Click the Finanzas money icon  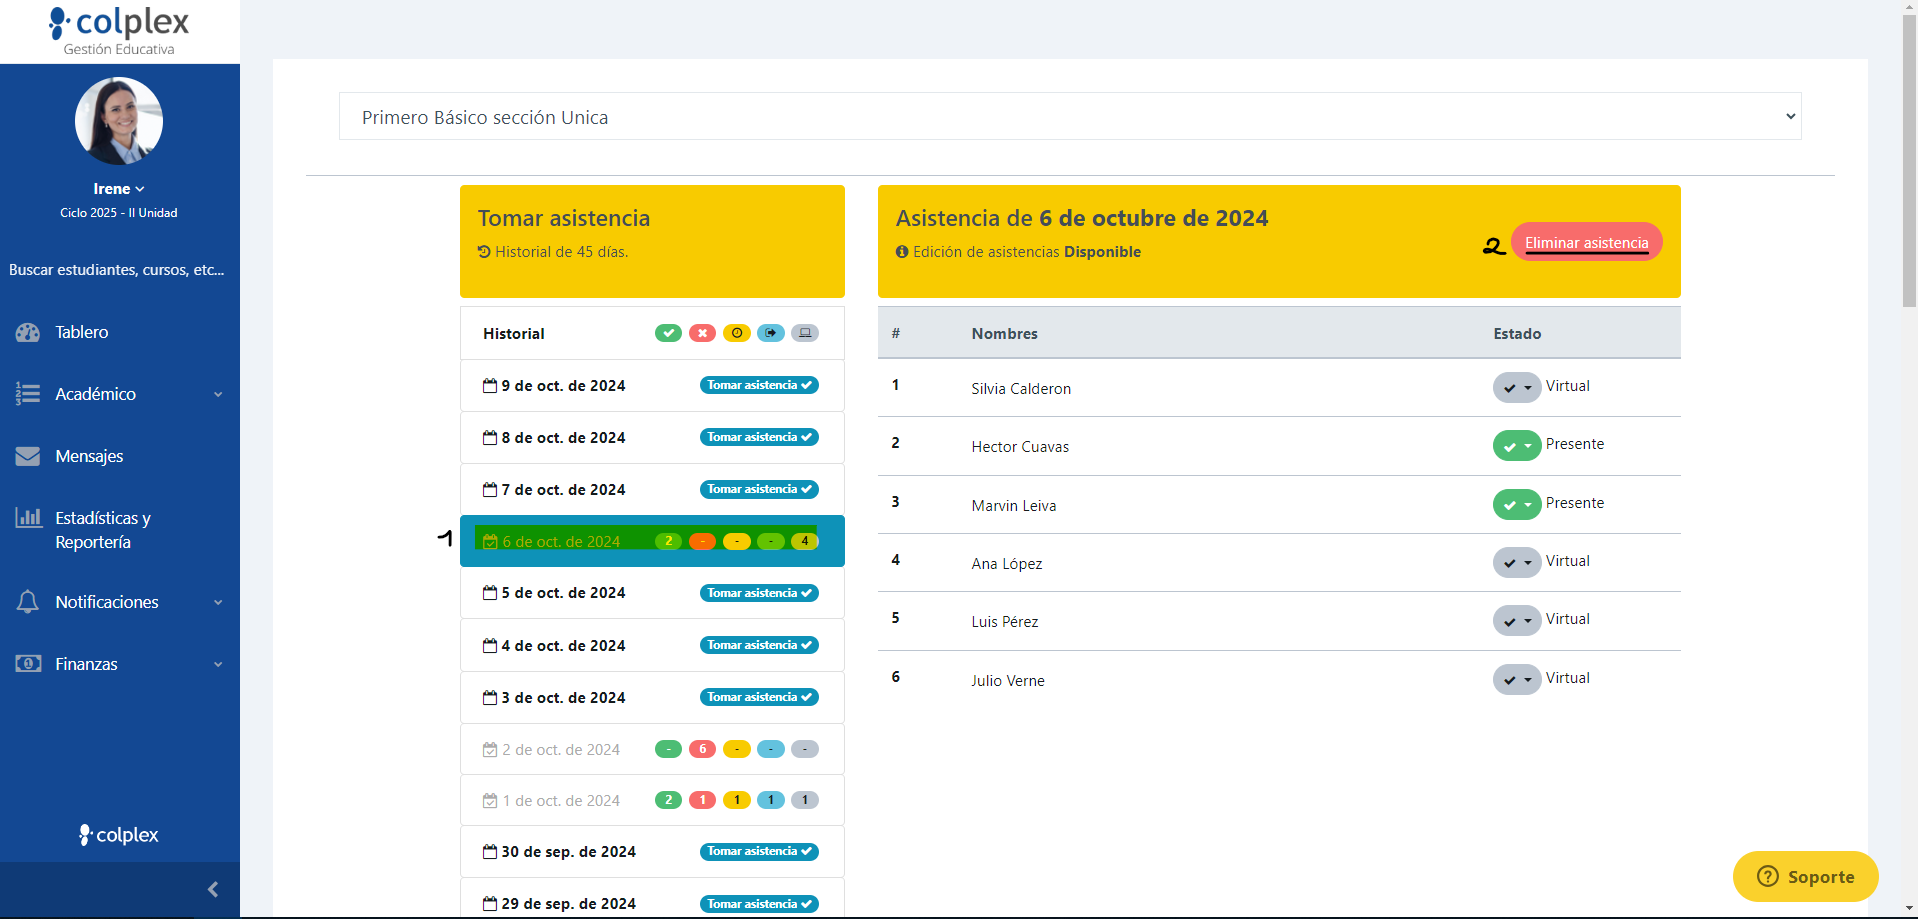(28, 663)
